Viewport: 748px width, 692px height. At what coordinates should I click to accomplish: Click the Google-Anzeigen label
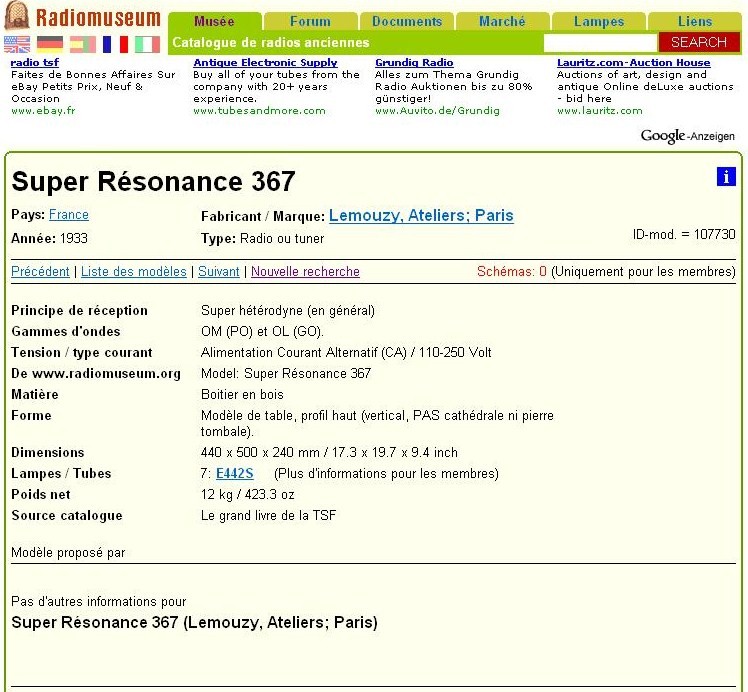point(687,136)
